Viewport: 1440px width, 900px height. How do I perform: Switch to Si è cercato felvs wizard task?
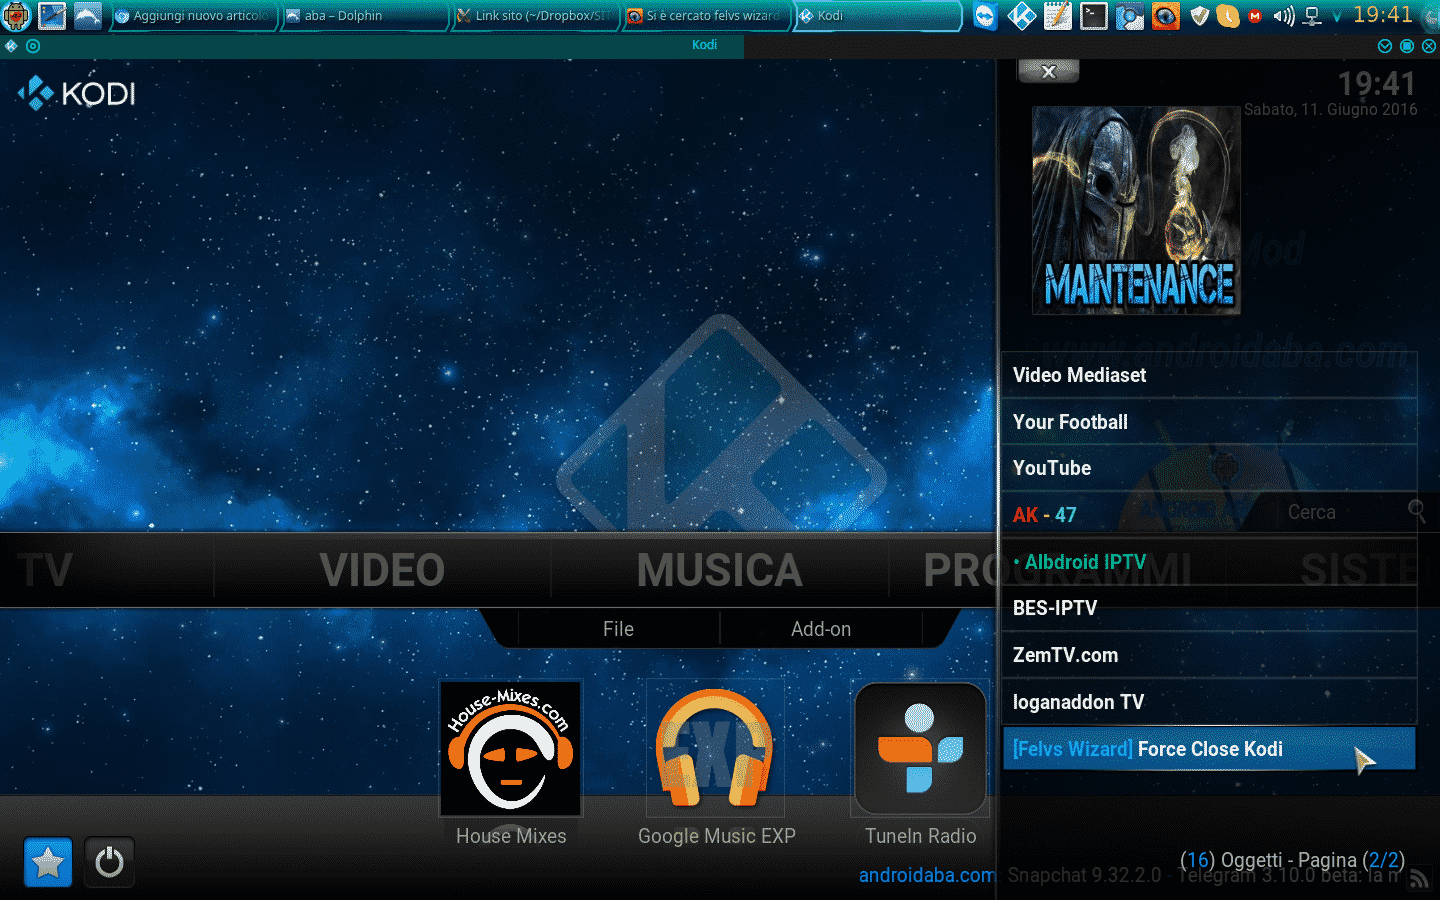705,16
